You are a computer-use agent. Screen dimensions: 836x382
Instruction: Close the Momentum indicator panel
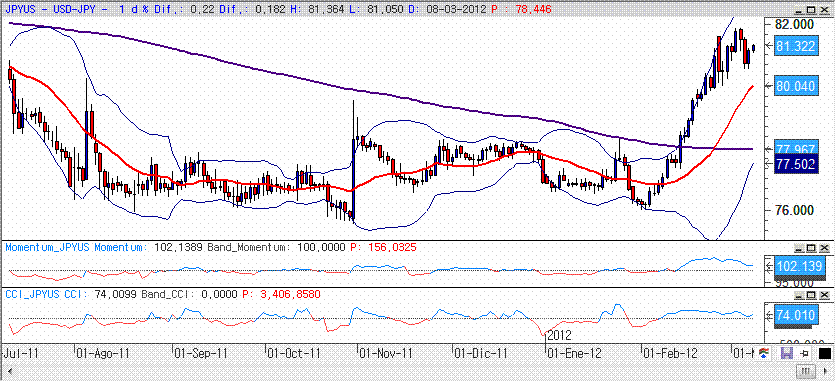click(824, 248)
